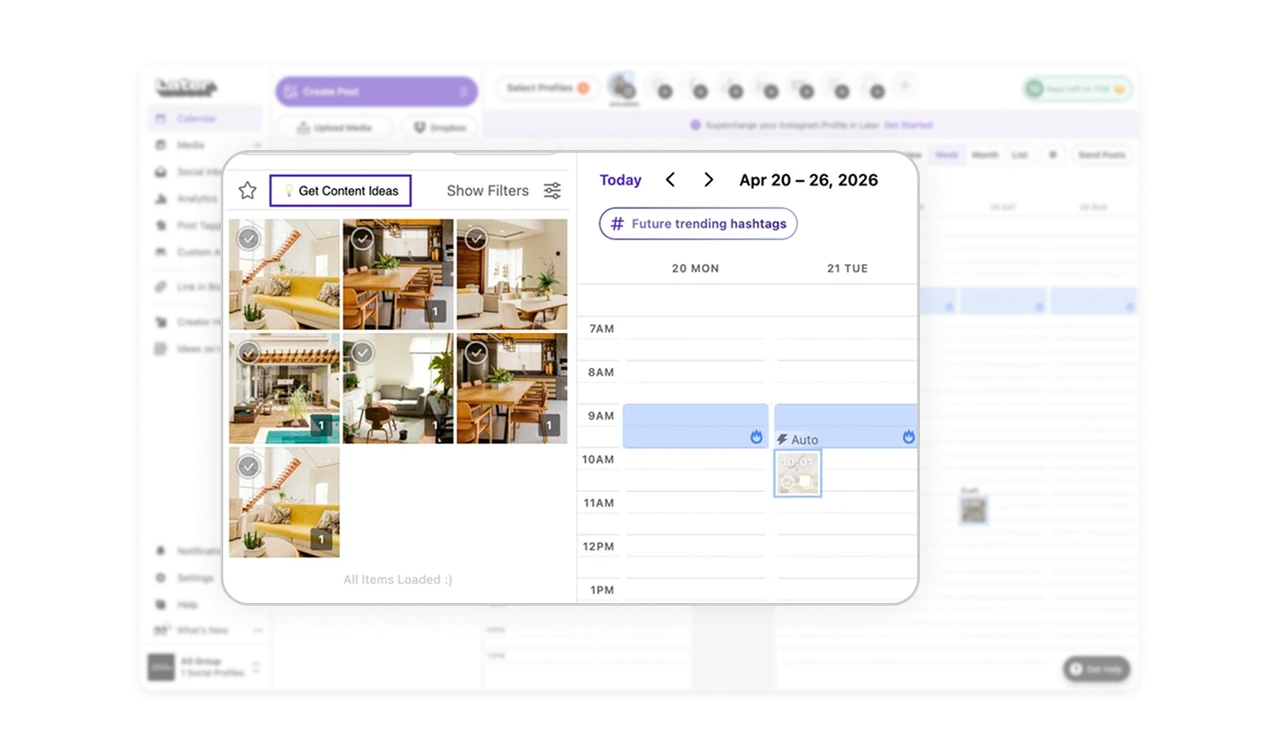This screenshot has width=1280, height=754.
Task: Click usage badge 1 on pool courtyard photo
Action: click(x=321, y=426)
